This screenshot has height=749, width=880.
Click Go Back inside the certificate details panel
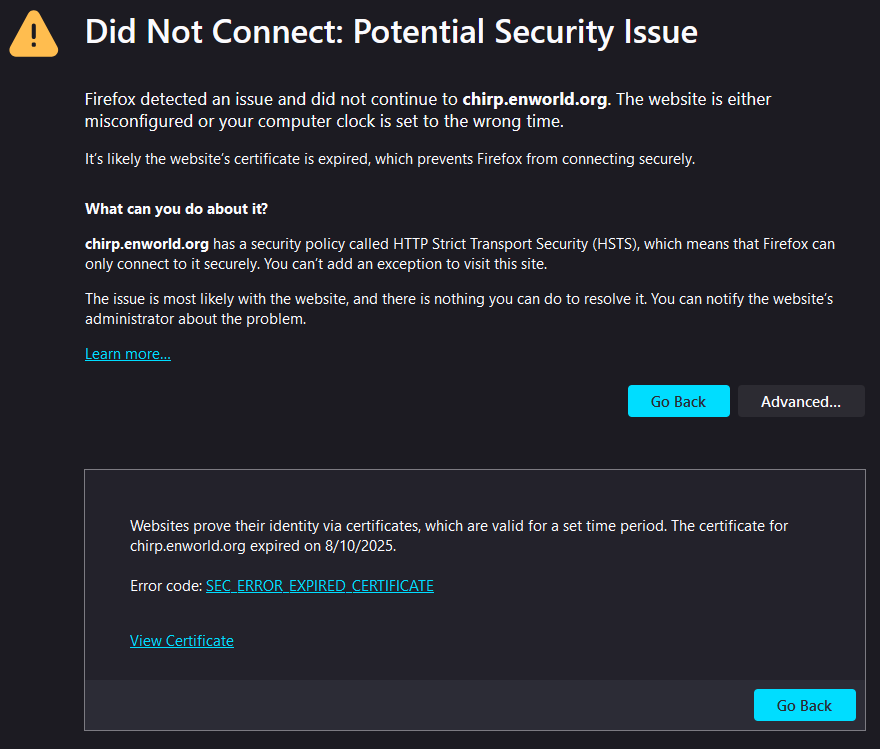(804, 705)
